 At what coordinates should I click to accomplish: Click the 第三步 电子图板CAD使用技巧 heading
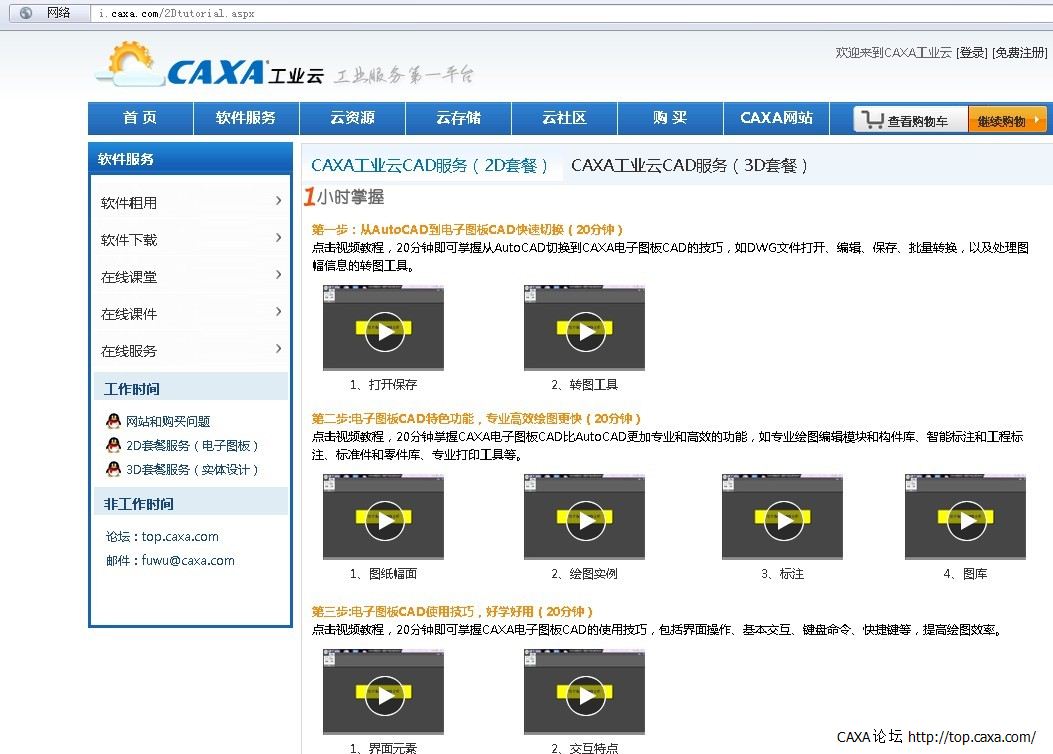point(452,612)
